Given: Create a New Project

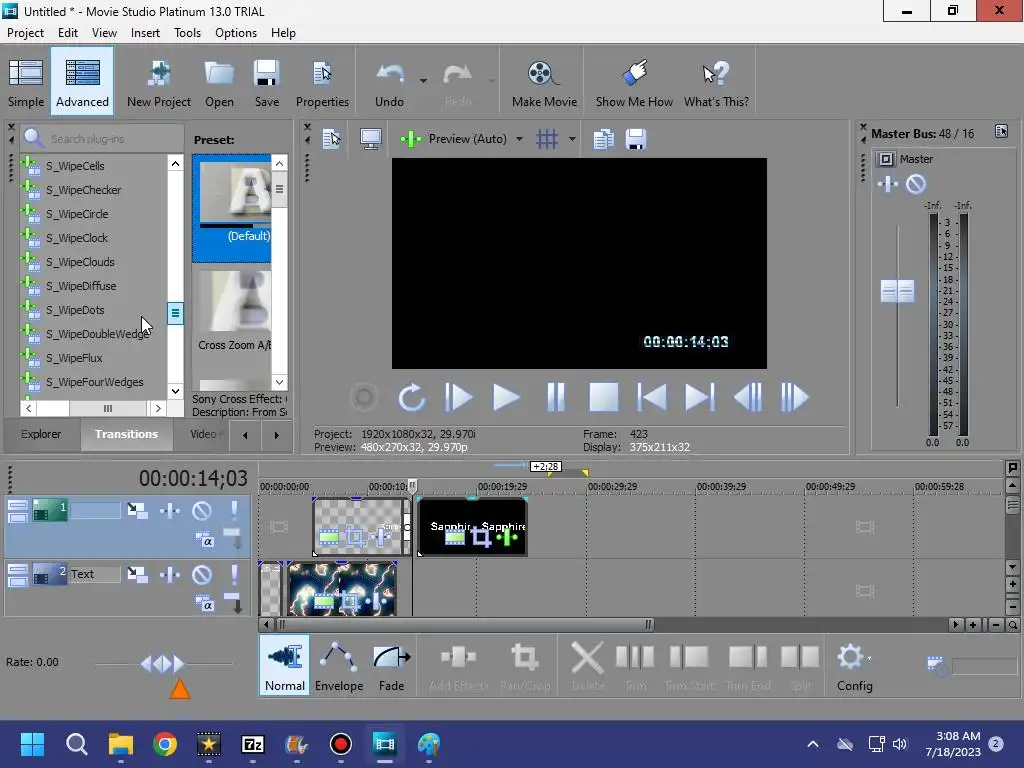Looking at the screenshot, I should (159, 82).
